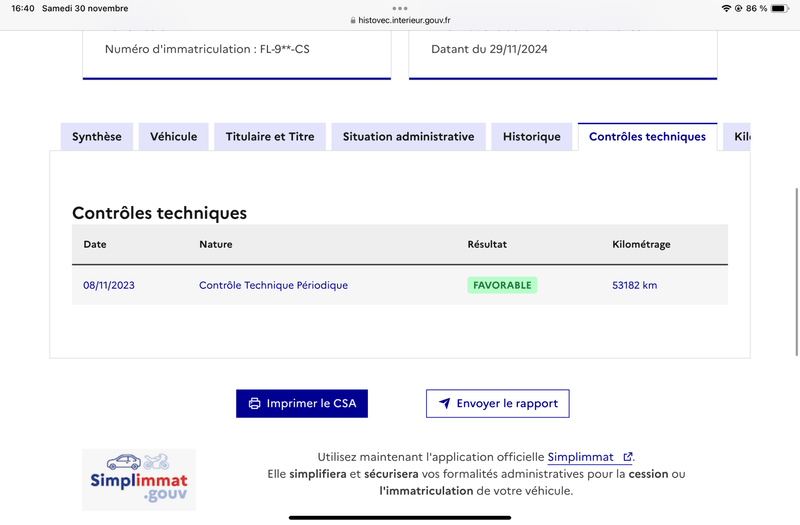800x525 pixels.
Task: Click the Contrôle Technique Périodique entry
Action: click(273, 285)
